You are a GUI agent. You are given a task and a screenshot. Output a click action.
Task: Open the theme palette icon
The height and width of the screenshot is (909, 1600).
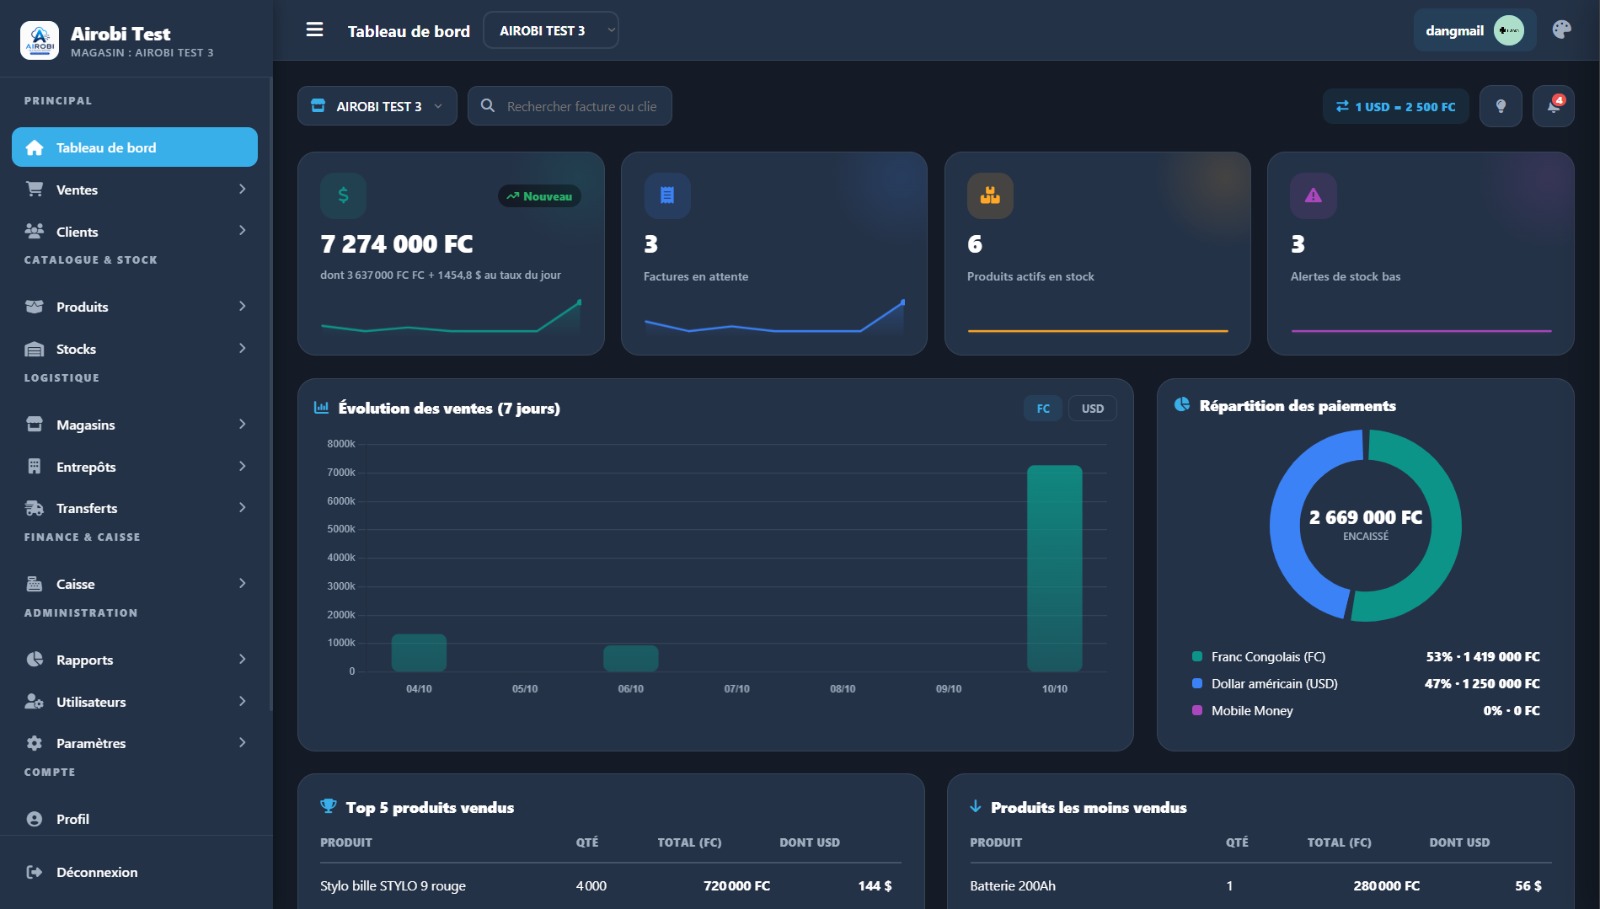point(1561,30)
